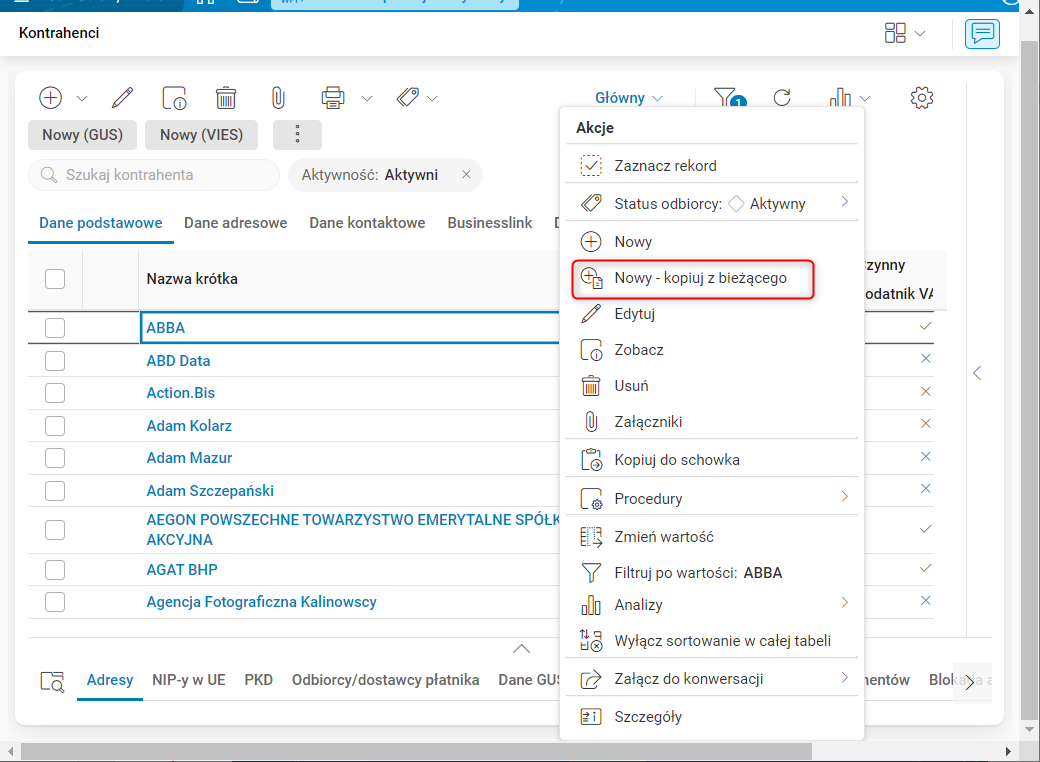Tick the checkbox for ABD Data row
Image resolution: width=1040 pixels, height=762 pixels.
point(55,360)
